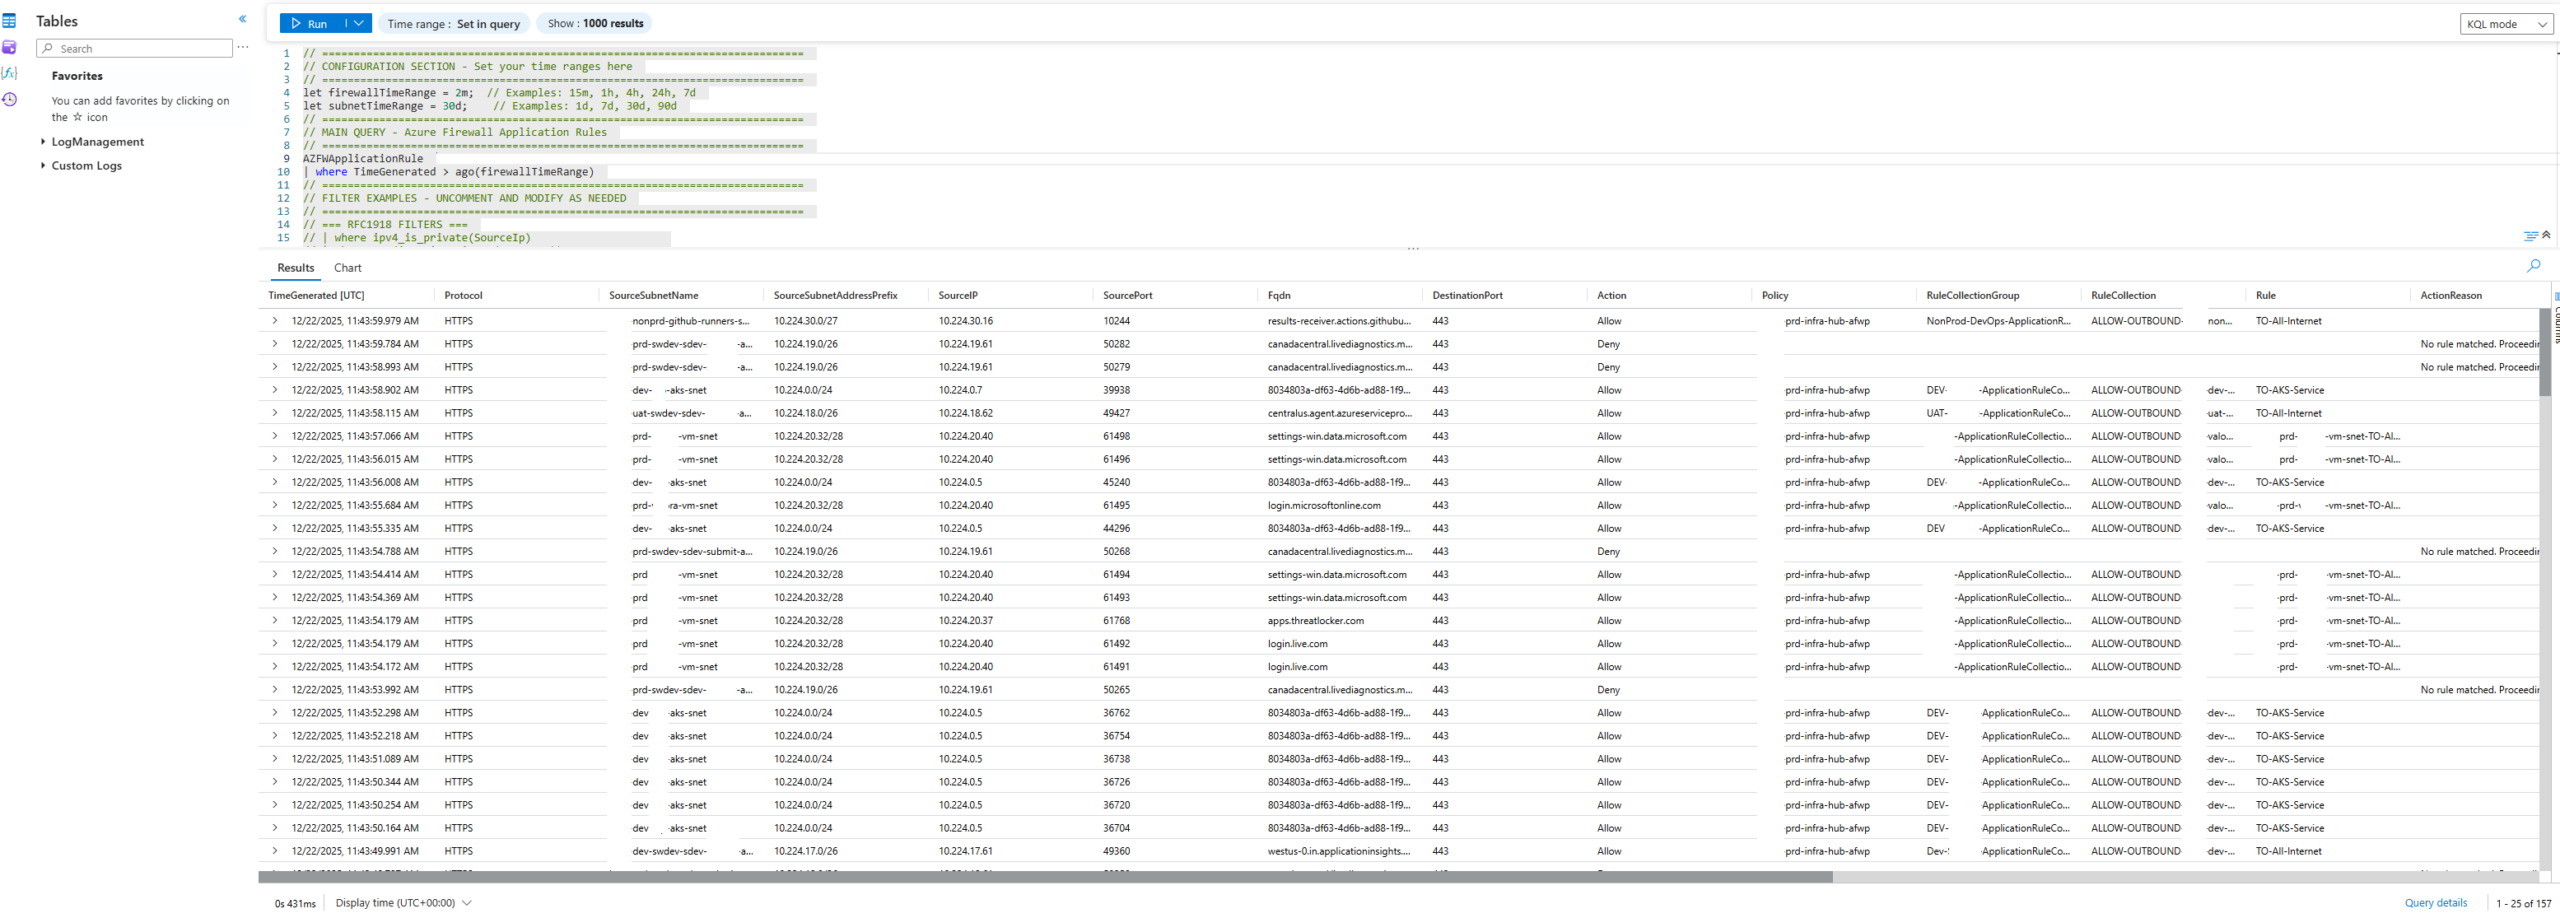2560x918 pixels.
Task: Run the query
Action: pos(310,23)
